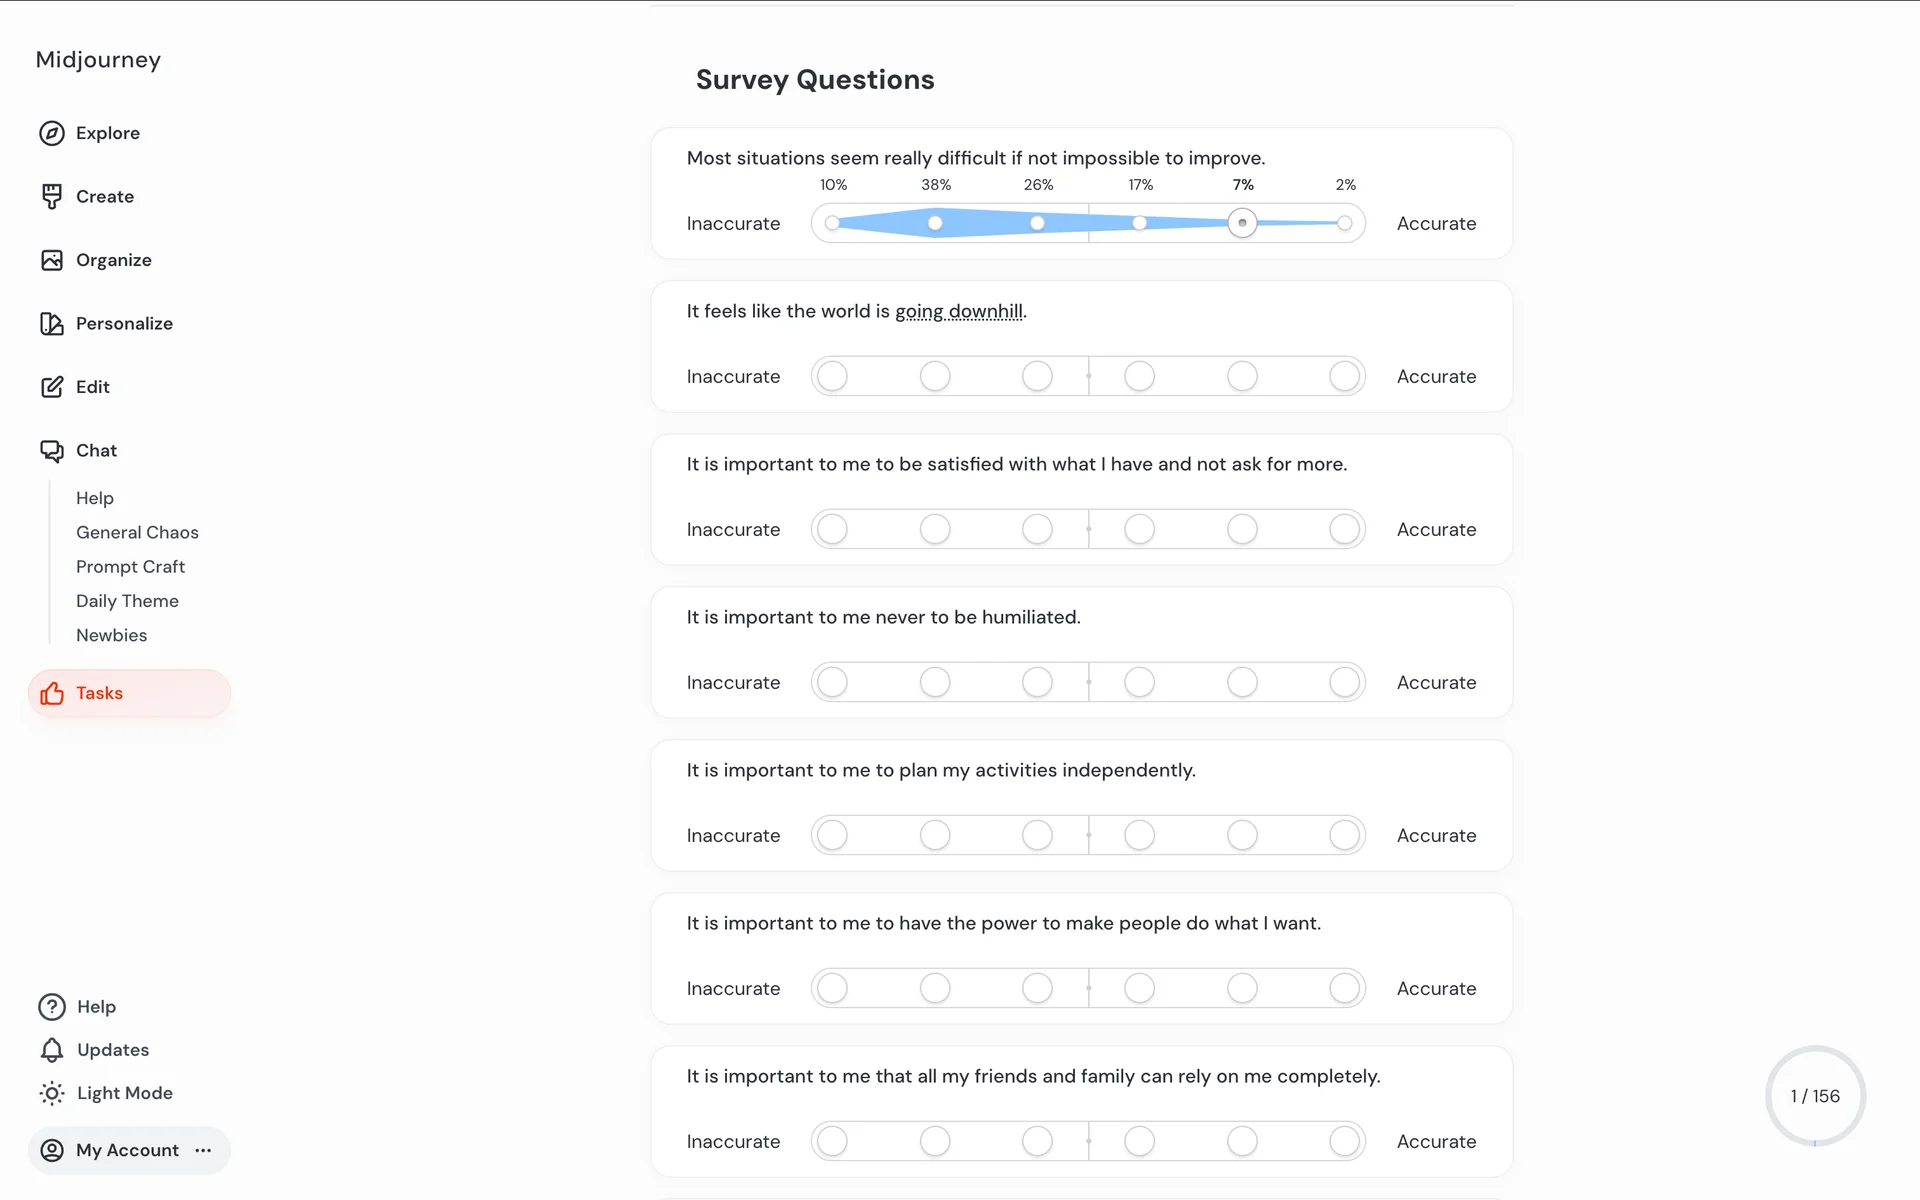Viewport: 1920px width, 1200px height.
Task: Open Personalize via its sidebar icon
Action: coord(52,324)
